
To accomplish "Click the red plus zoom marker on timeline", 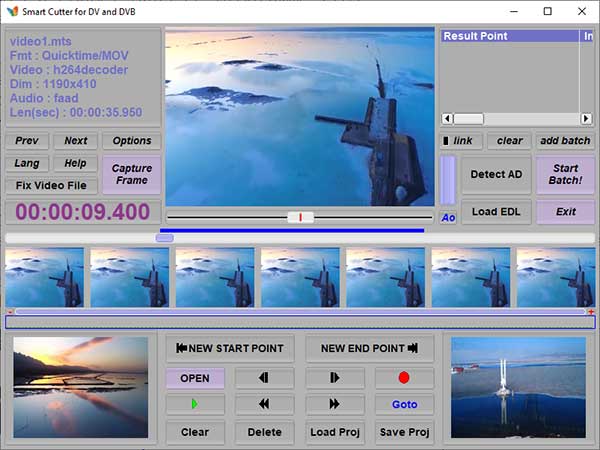I will tap(591, 312).
